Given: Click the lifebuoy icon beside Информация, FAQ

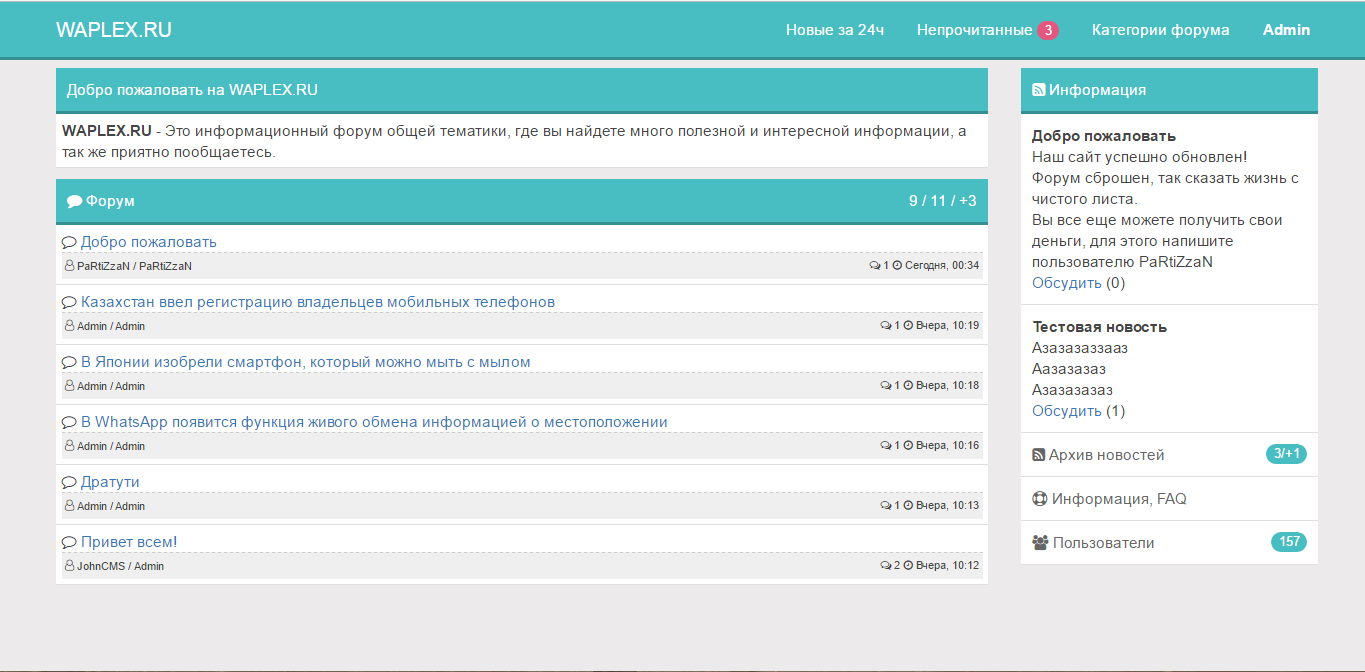Looking at the screenshot, I should pos(1039,499).
